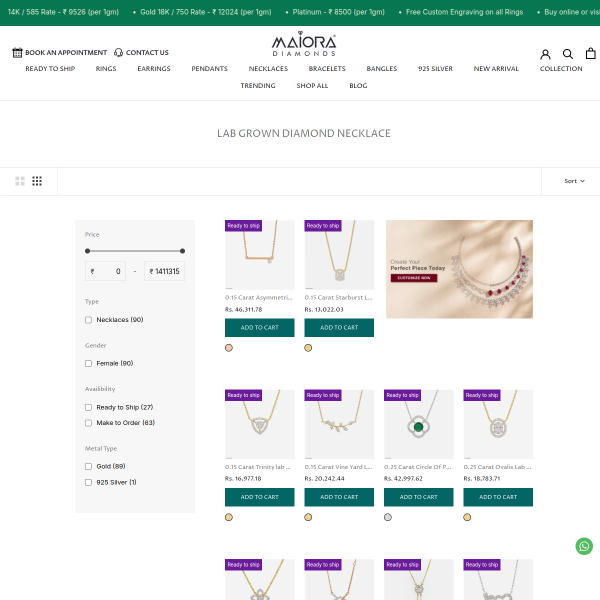Open the 0.25 Carat Circle Of P... thumbnail
The width and height of the screenshot is (600, 600).
tap(419, 424)
